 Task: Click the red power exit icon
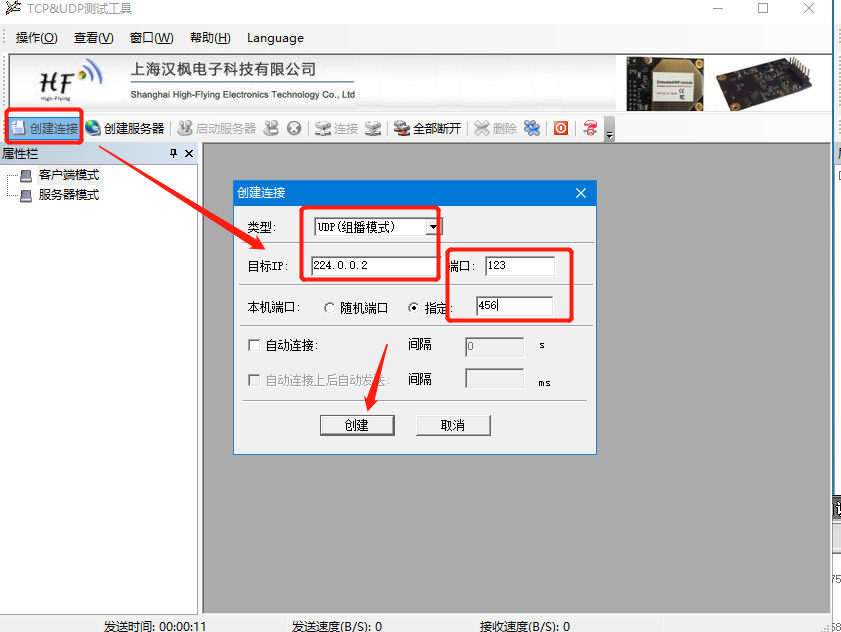tap(561, 128)
